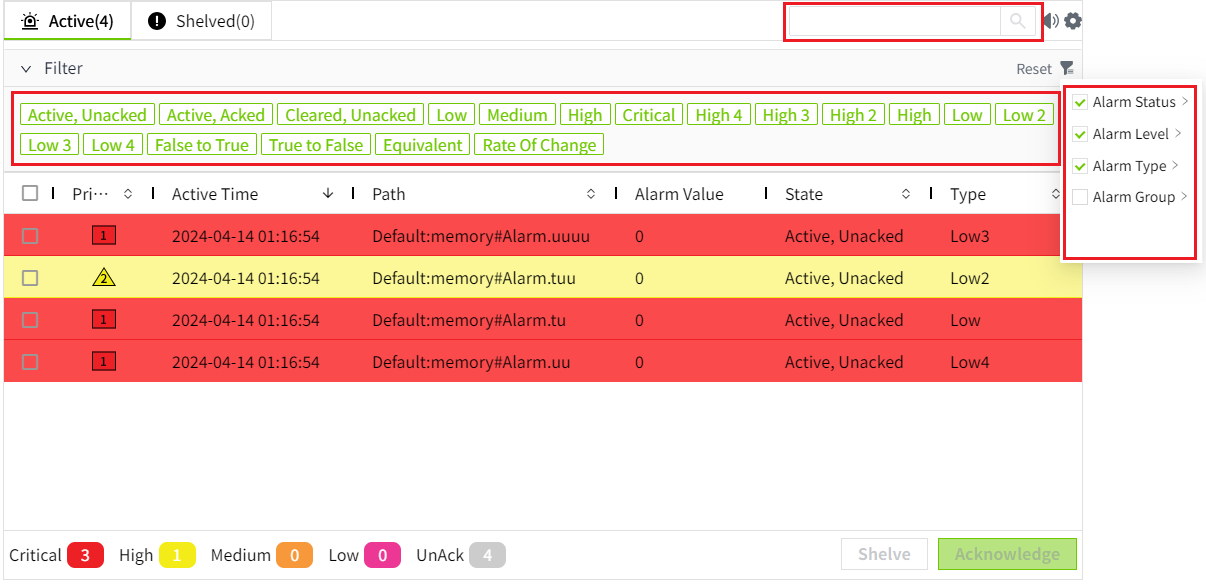The height and width of the screenshot is (584, 1206).
Task: Enable the Alarm Group checkbox
Action: pos(1080,197)
